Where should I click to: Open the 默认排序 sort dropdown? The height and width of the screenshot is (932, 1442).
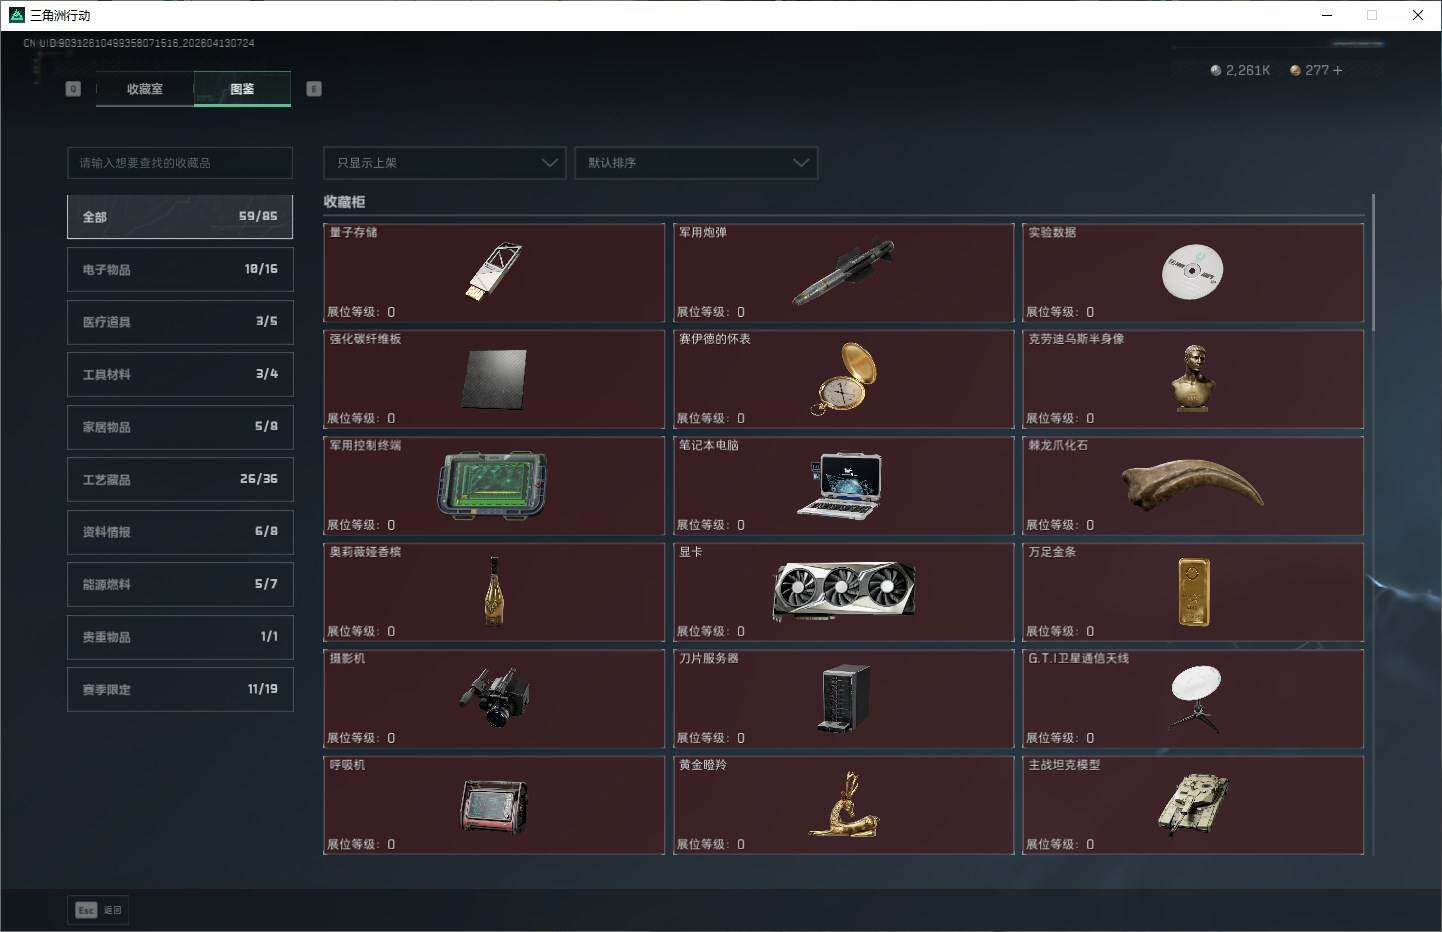[x=696, y=163]
